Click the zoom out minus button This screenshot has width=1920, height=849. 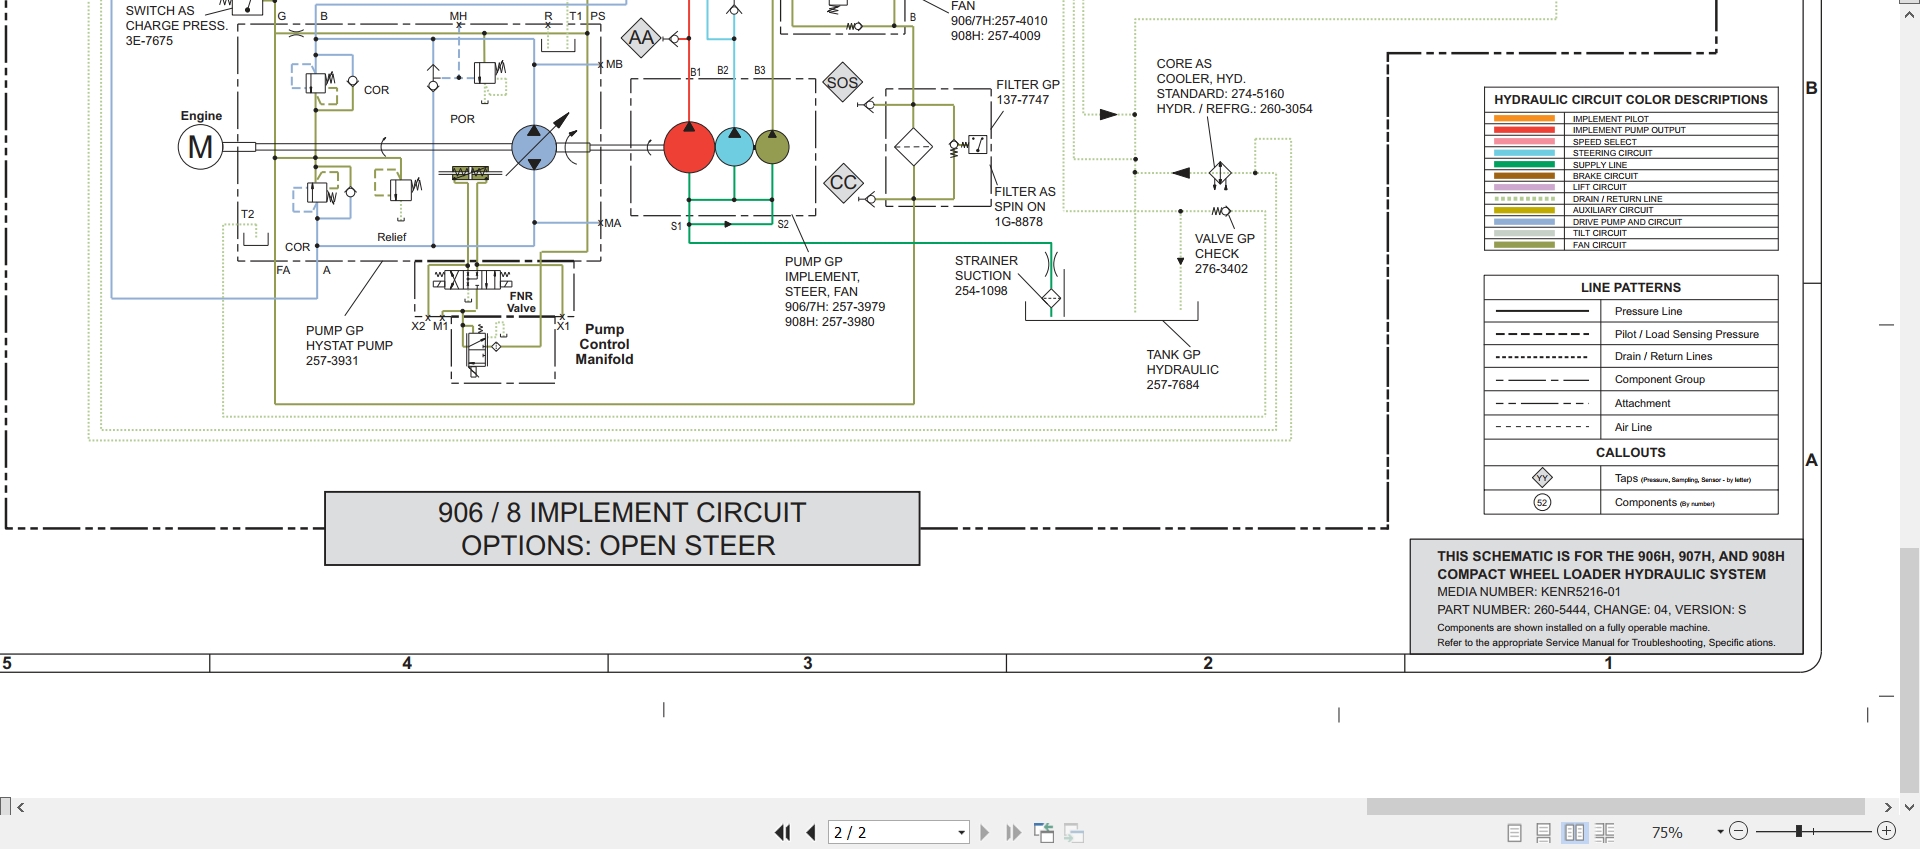1738,831
